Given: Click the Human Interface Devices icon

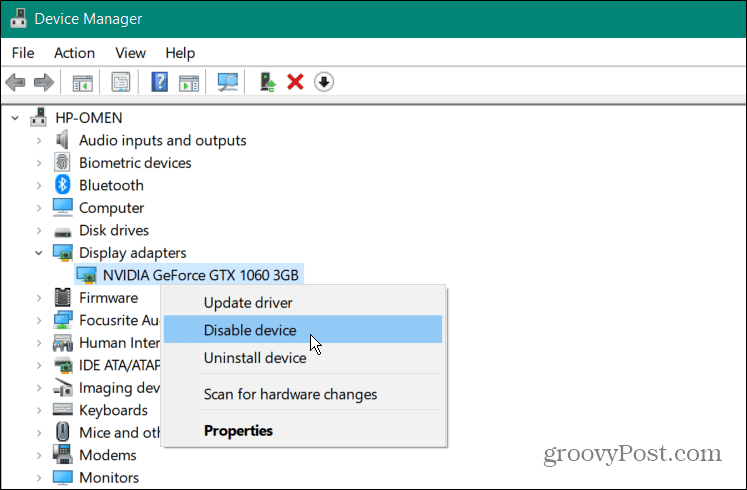Looking at the screenshot, I should point(62,342).
